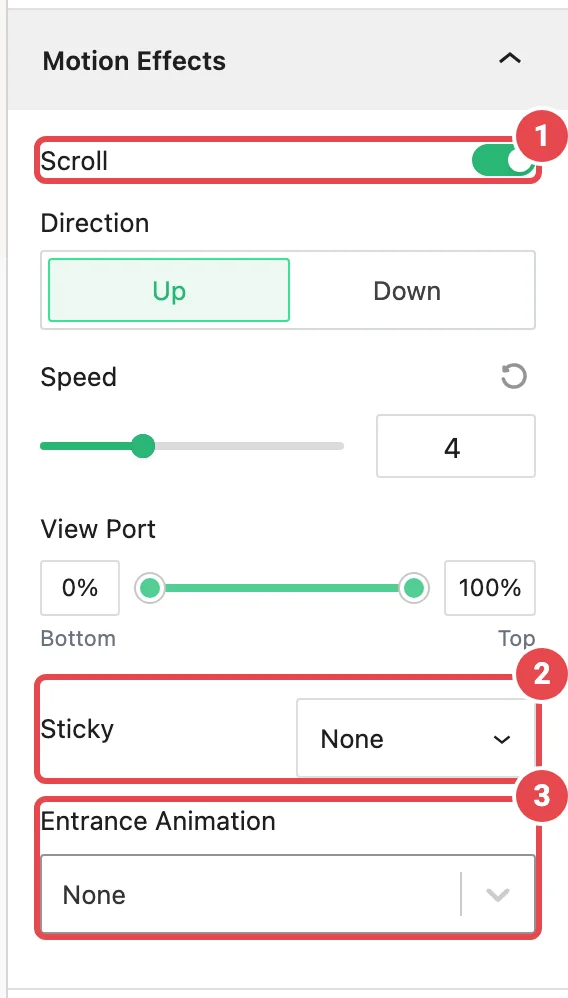Click the red badge number 3
Viewport: 568px width, 998px height.
click(541, 796)
